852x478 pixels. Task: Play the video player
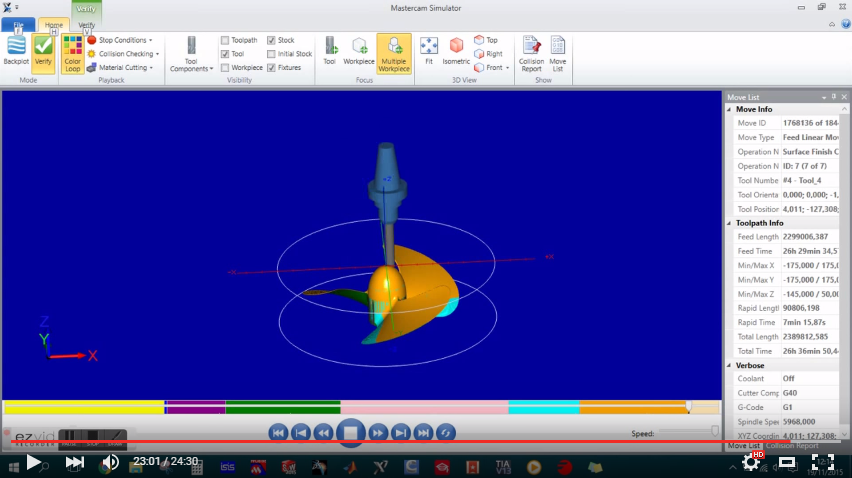pyautogui.click(x=33, y=462)
